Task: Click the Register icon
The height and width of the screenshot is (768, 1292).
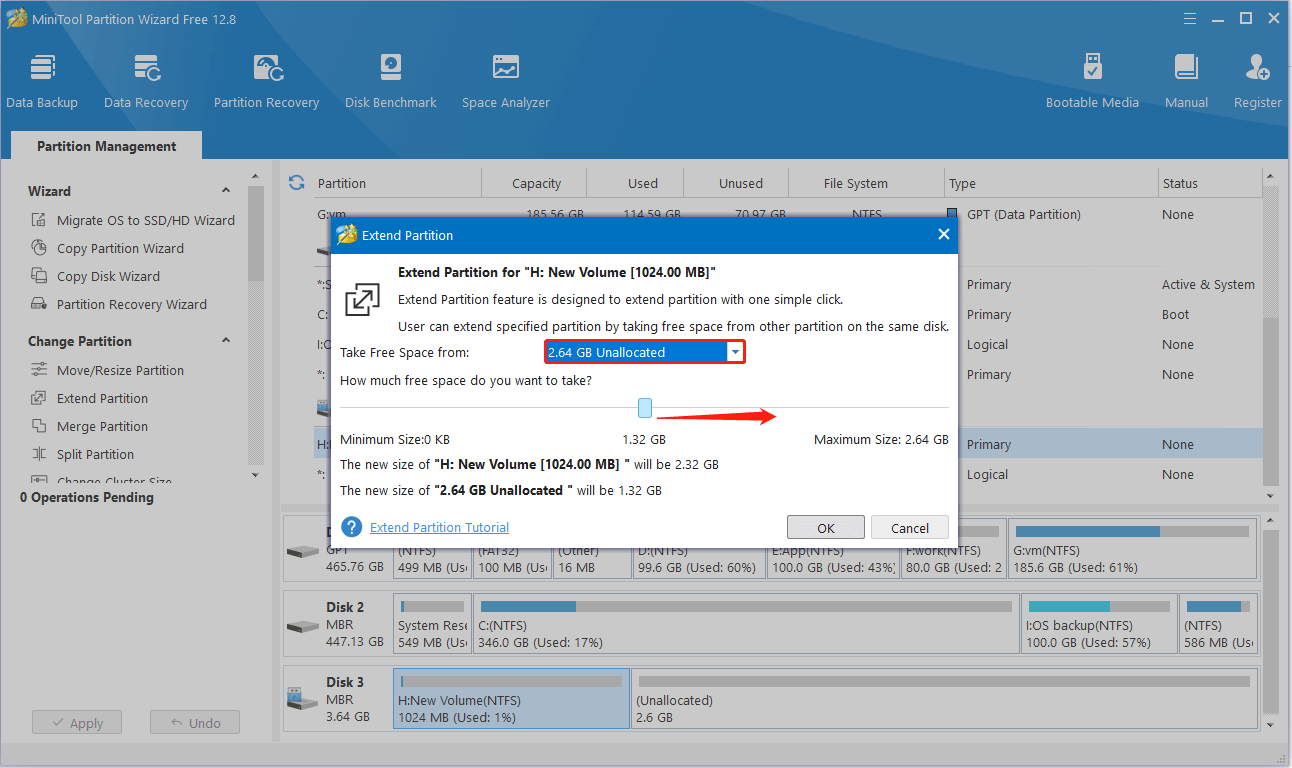Action: pos(1257,68)
